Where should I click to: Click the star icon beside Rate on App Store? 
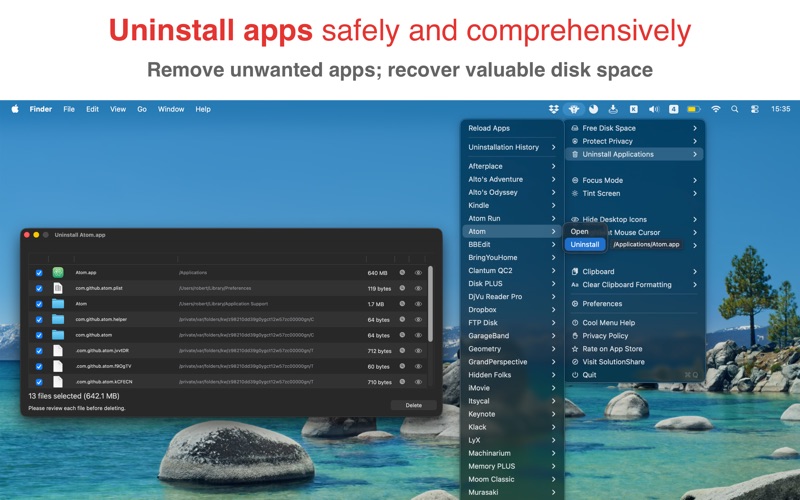click(x=575, y=349)
